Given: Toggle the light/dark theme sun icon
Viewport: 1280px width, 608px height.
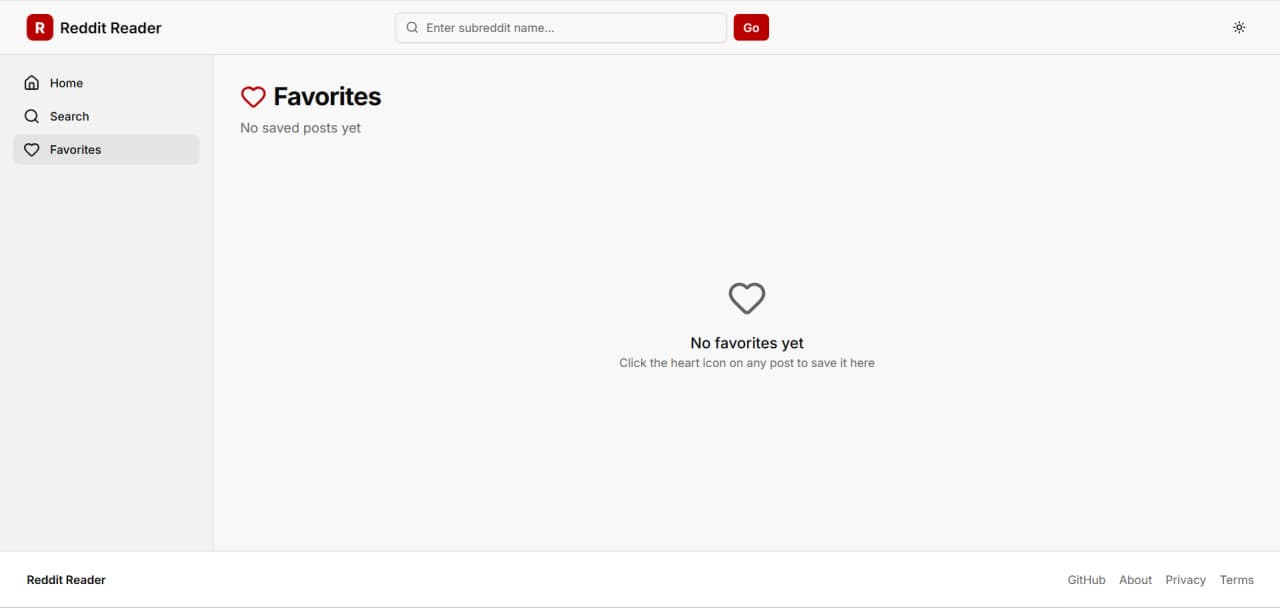Looking at the screenshot, I should click(x=1239, y=28).
